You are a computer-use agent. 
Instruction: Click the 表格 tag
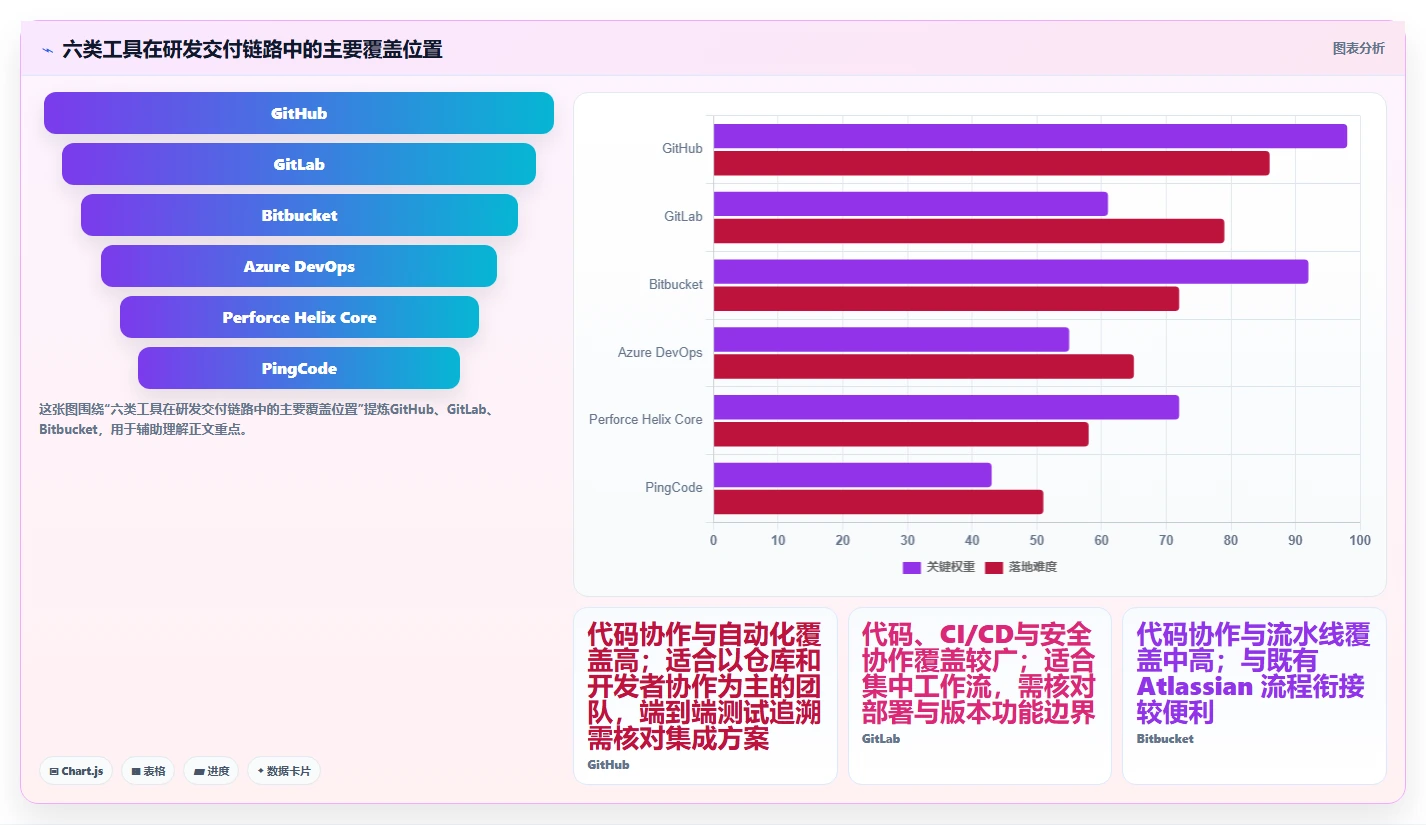point(148,771)
